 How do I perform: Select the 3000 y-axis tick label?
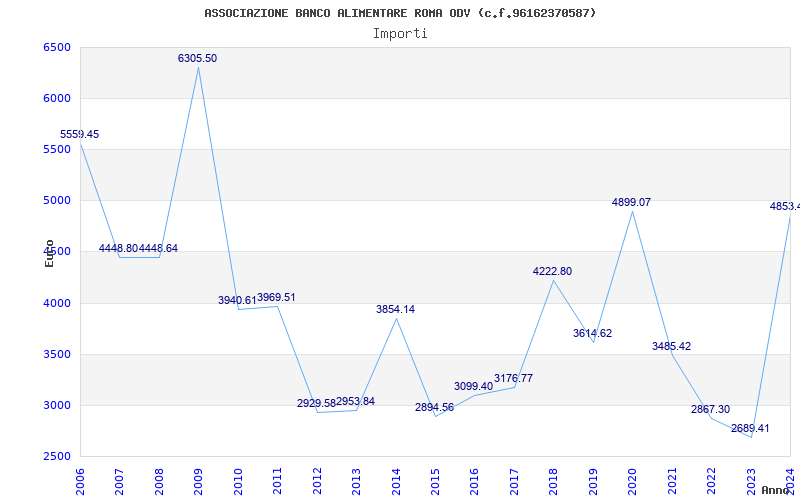coord(57,406)
